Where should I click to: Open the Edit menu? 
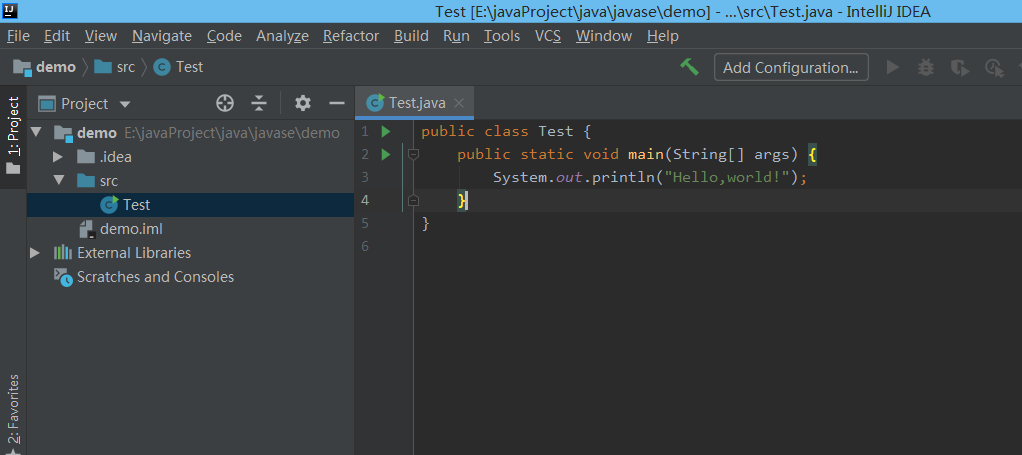point(57,36)
